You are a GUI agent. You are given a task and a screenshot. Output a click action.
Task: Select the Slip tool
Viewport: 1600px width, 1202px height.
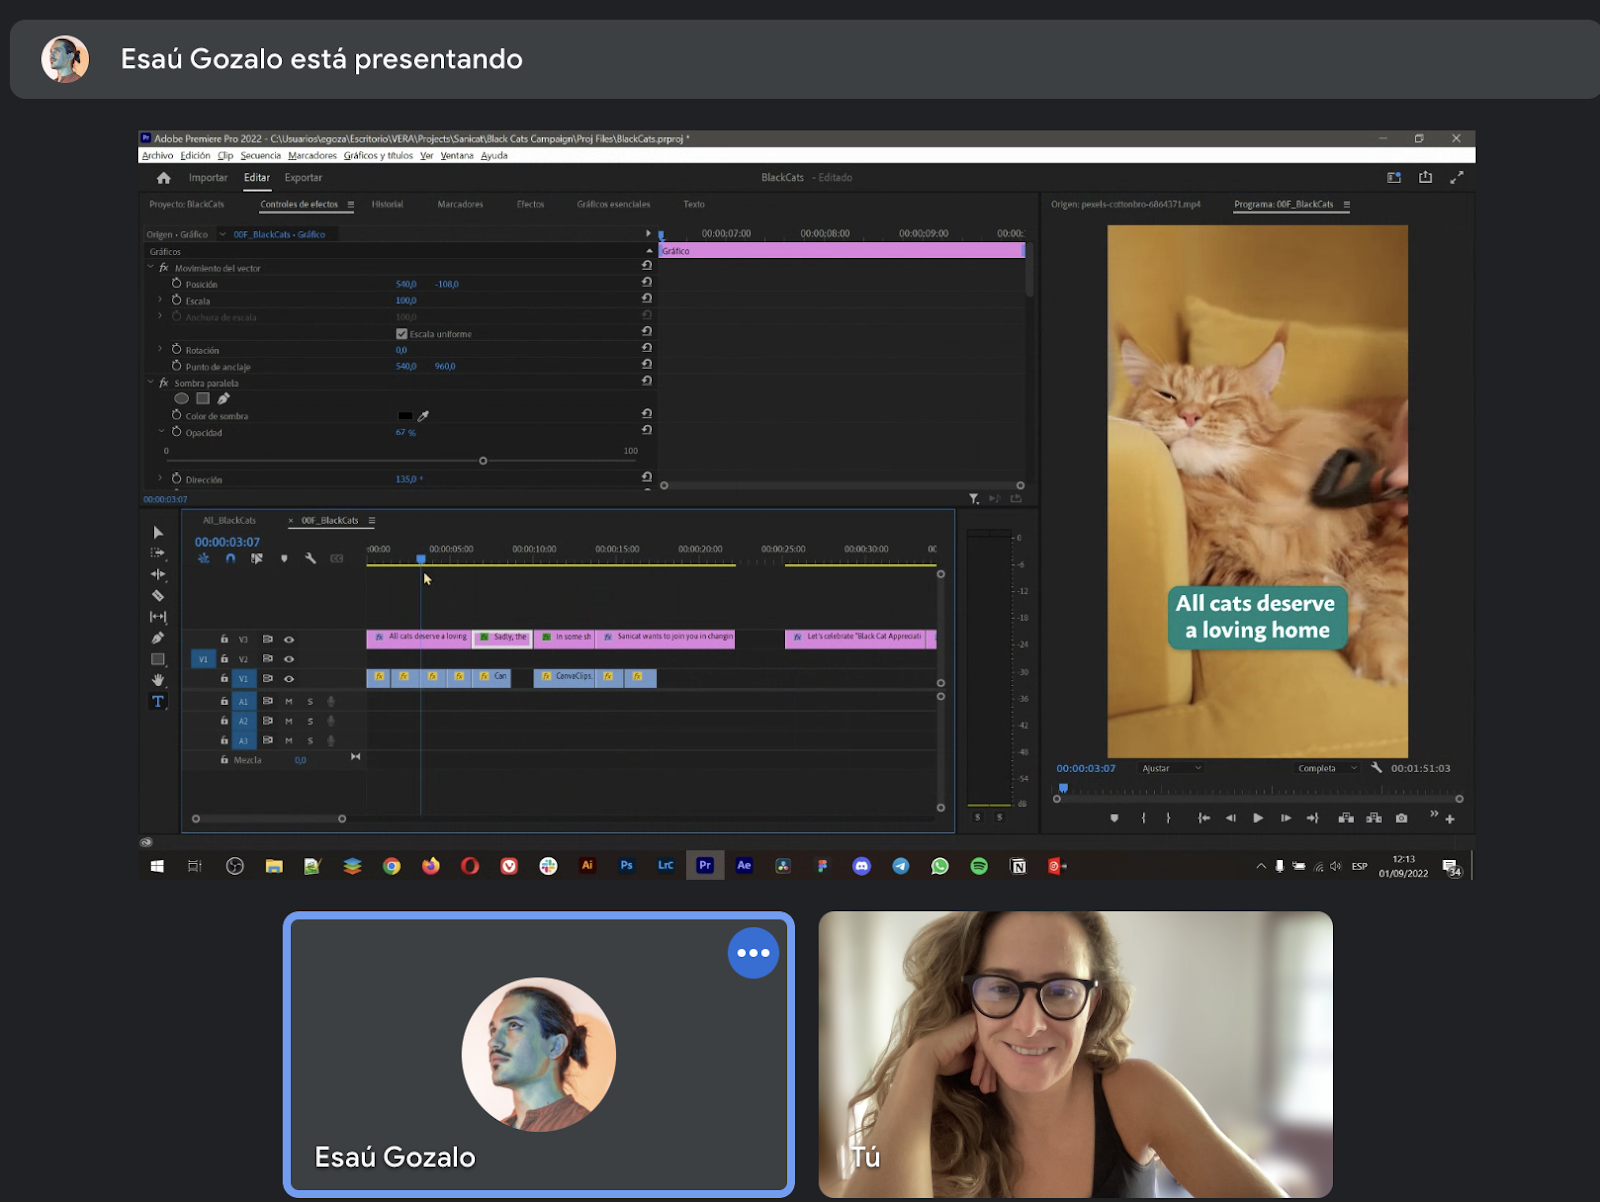(158, 617)
